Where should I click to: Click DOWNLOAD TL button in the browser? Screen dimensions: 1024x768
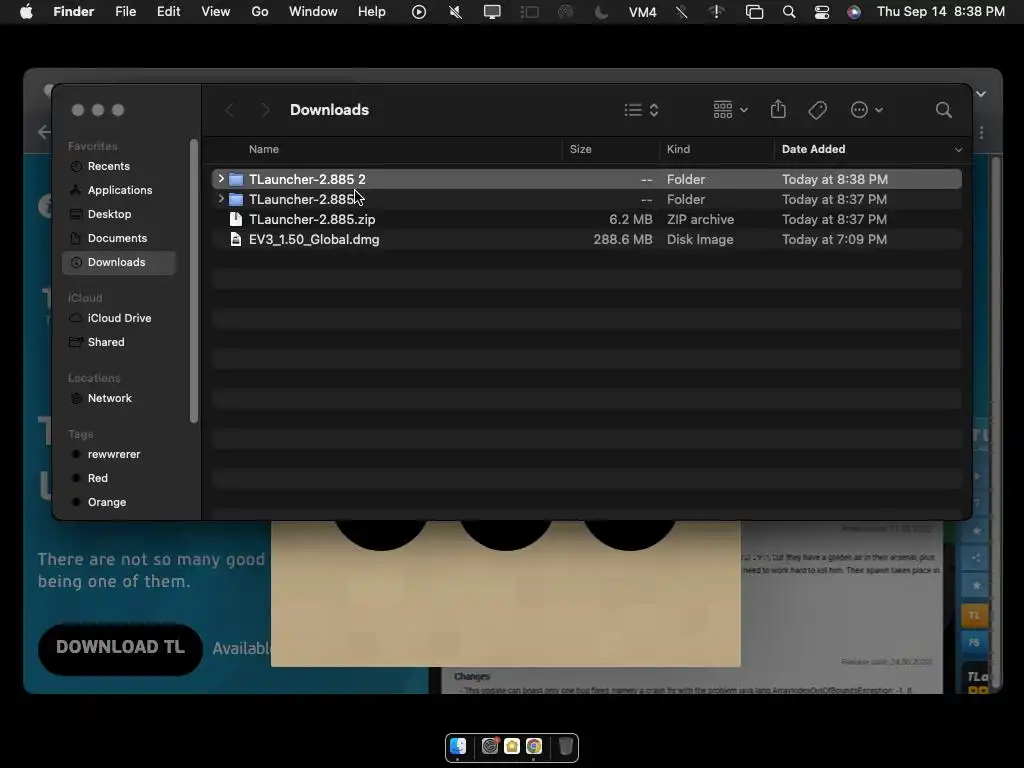tap(120, 648)
